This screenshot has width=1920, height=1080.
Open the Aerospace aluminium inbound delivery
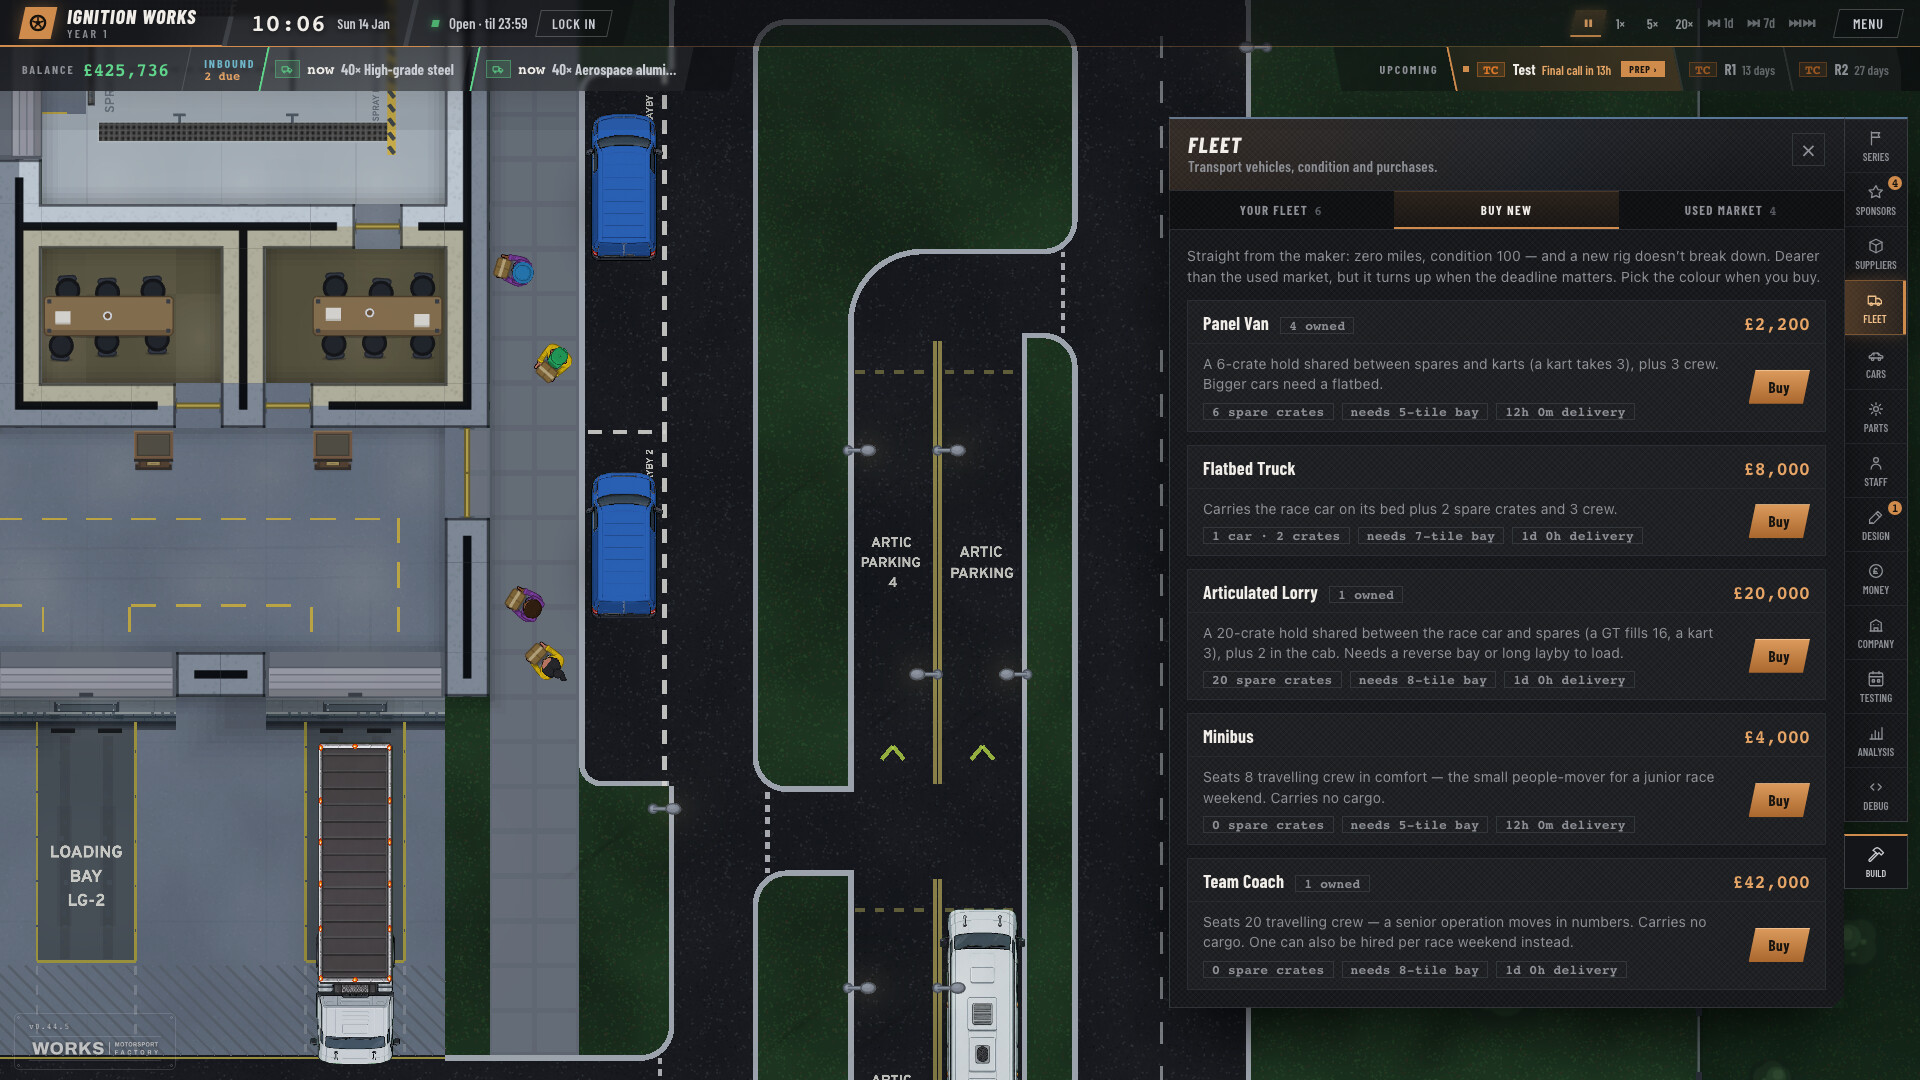(x=581, y=70)
